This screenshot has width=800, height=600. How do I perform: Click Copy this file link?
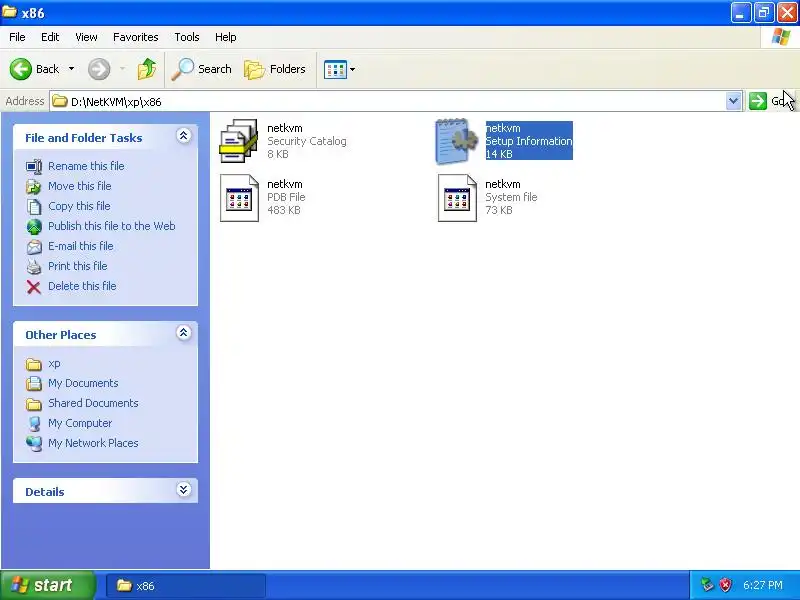point(79,206)
